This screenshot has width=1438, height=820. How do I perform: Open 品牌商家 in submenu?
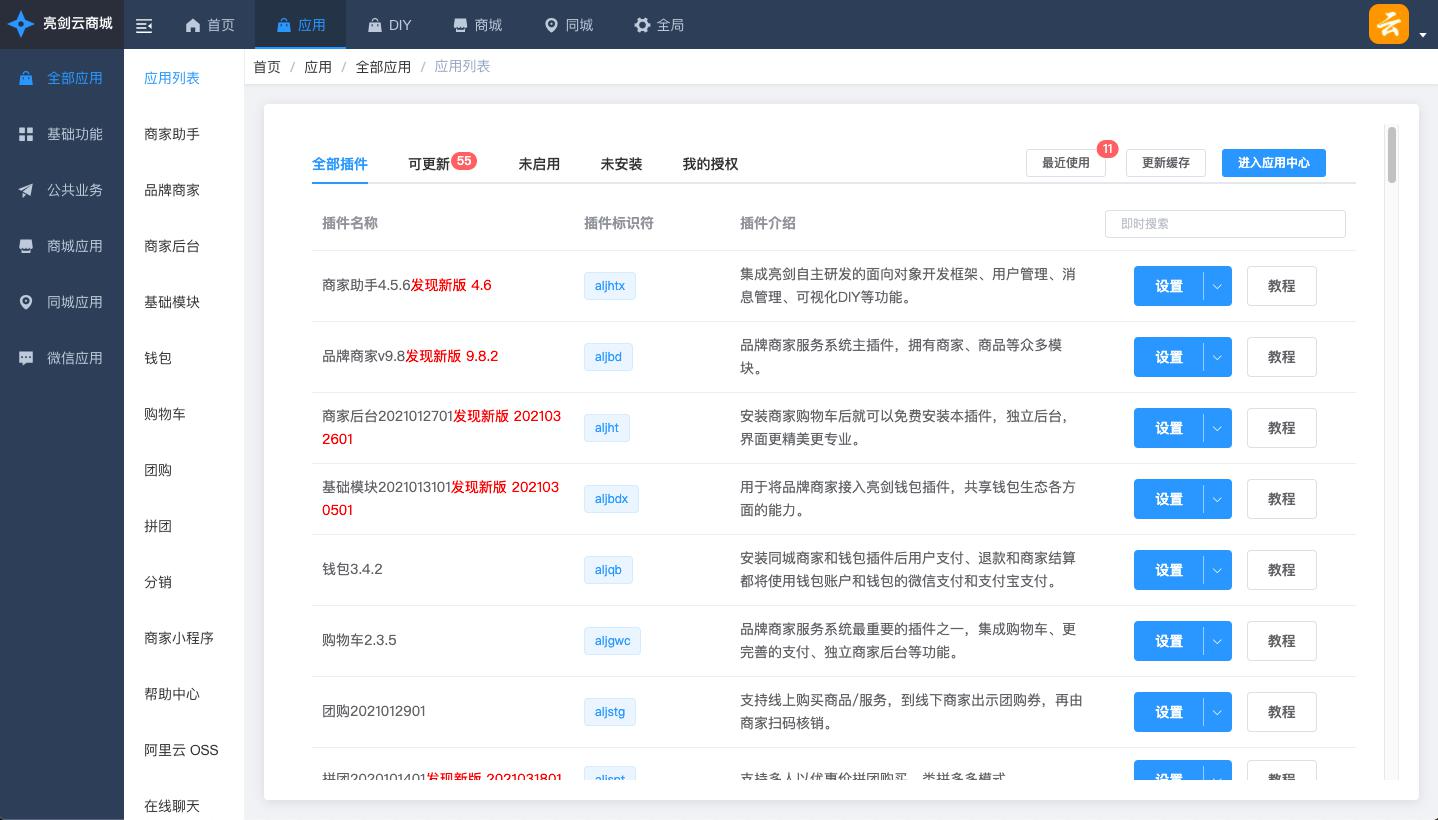[x=172, y=190]
